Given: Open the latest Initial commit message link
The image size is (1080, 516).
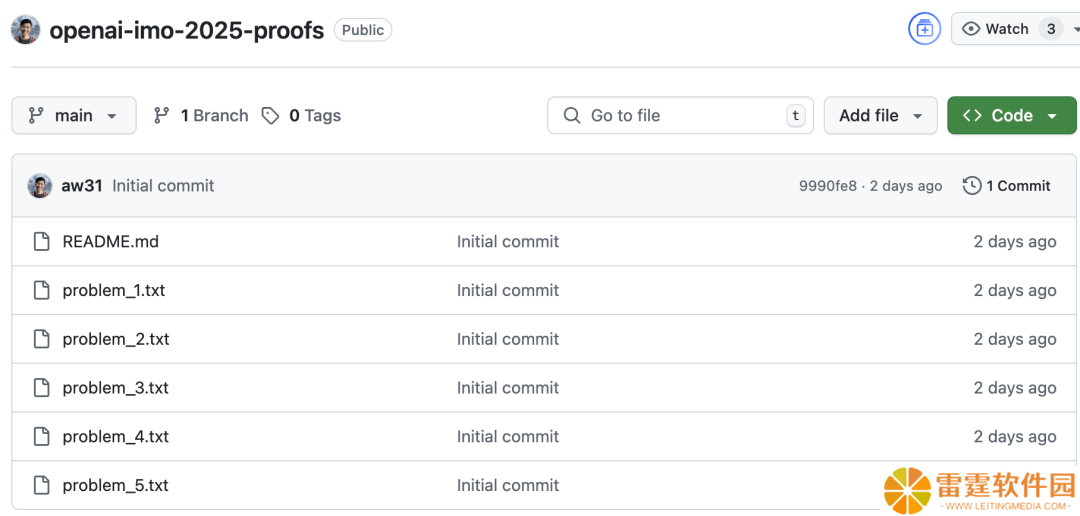Looking at the screenshot, I should click(163, 186).
